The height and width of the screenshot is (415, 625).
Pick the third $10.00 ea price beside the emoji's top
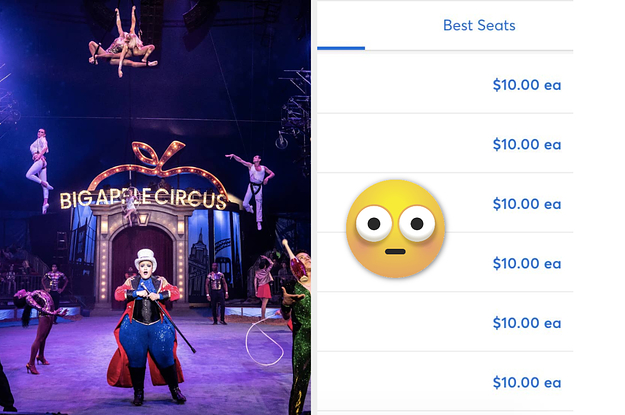(x=527, y=204)
